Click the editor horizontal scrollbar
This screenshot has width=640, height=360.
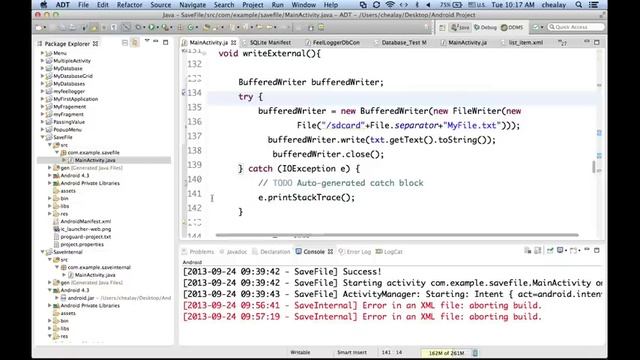397,235
